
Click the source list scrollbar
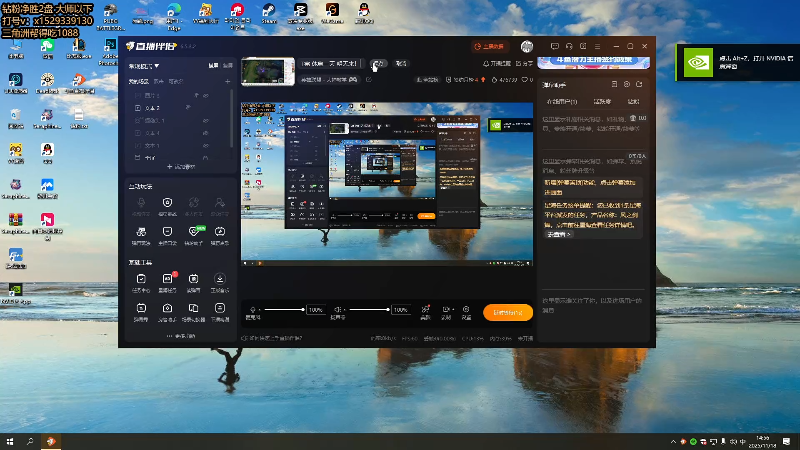(232, 117)
